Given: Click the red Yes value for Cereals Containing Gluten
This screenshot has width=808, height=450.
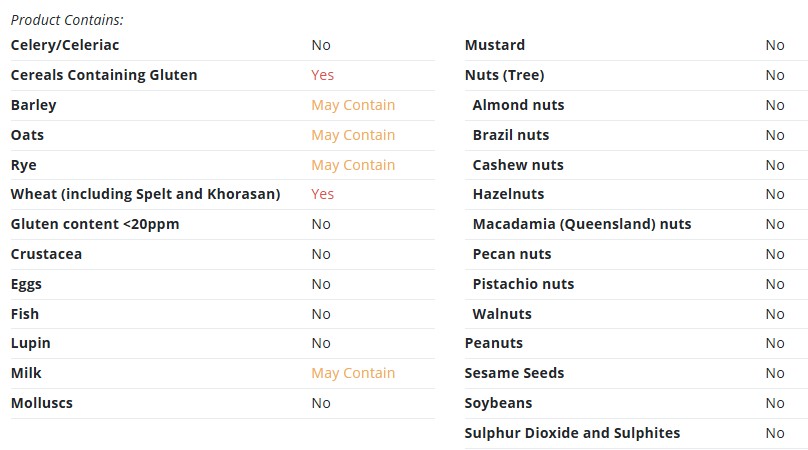Looking at the screenshot, I should coord(323,75).
